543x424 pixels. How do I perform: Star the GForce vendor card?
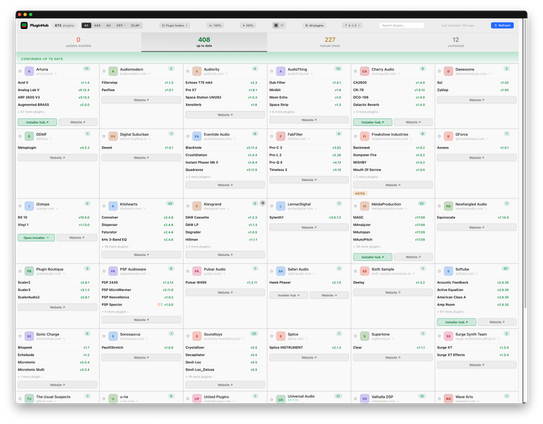[x=439, y=136]
